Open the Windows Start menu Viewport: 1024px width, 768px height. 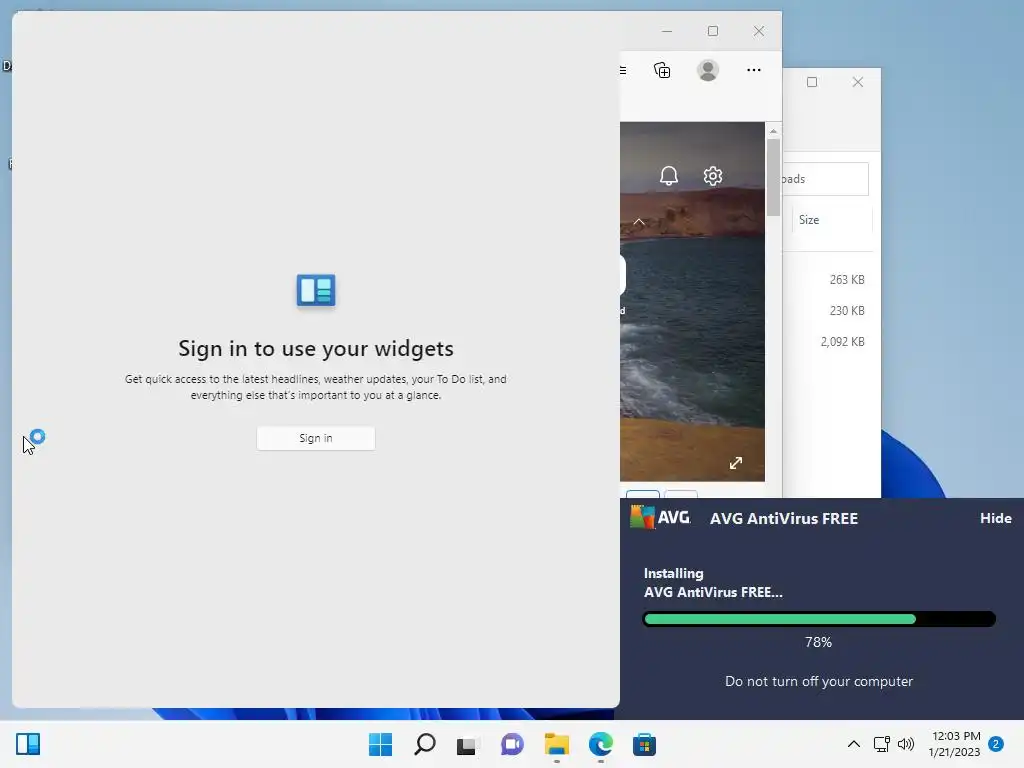pos(380,744)
